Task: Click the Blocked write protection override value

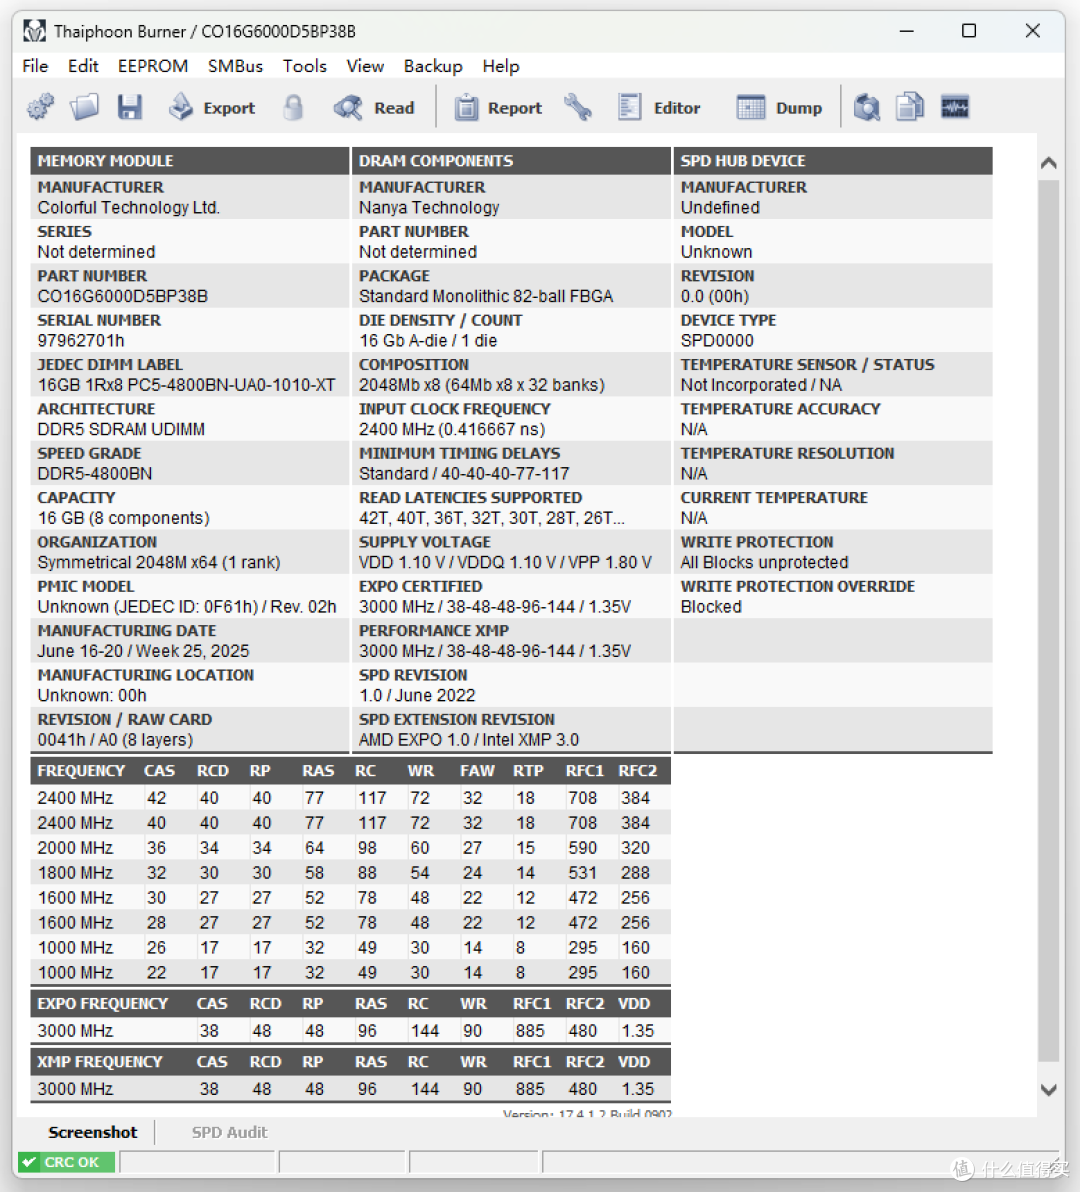Action: coord(711,607)
